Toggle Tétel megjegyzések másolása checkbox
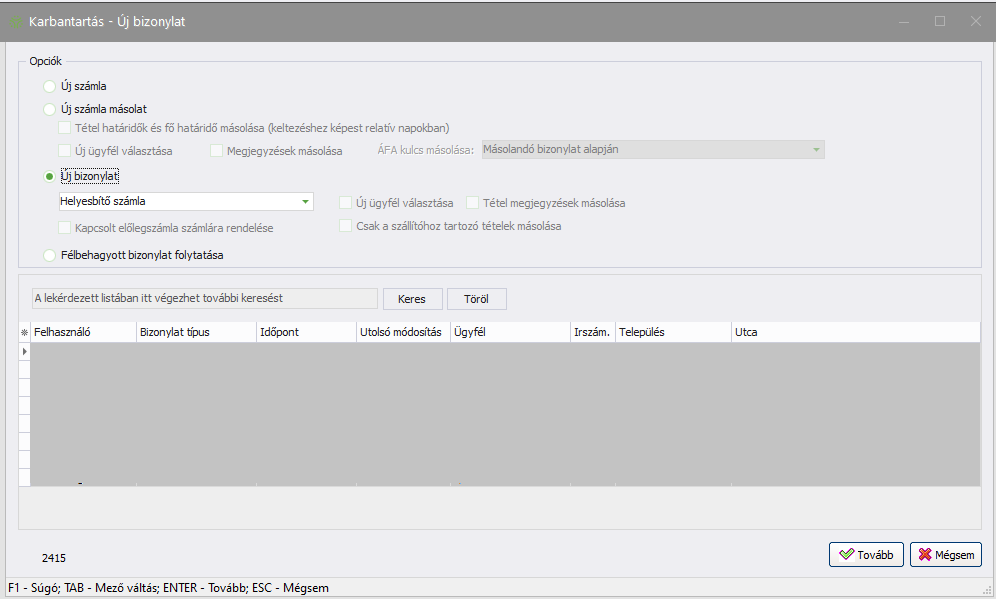The width and height of the screenshot is (996, 599). 473,203
